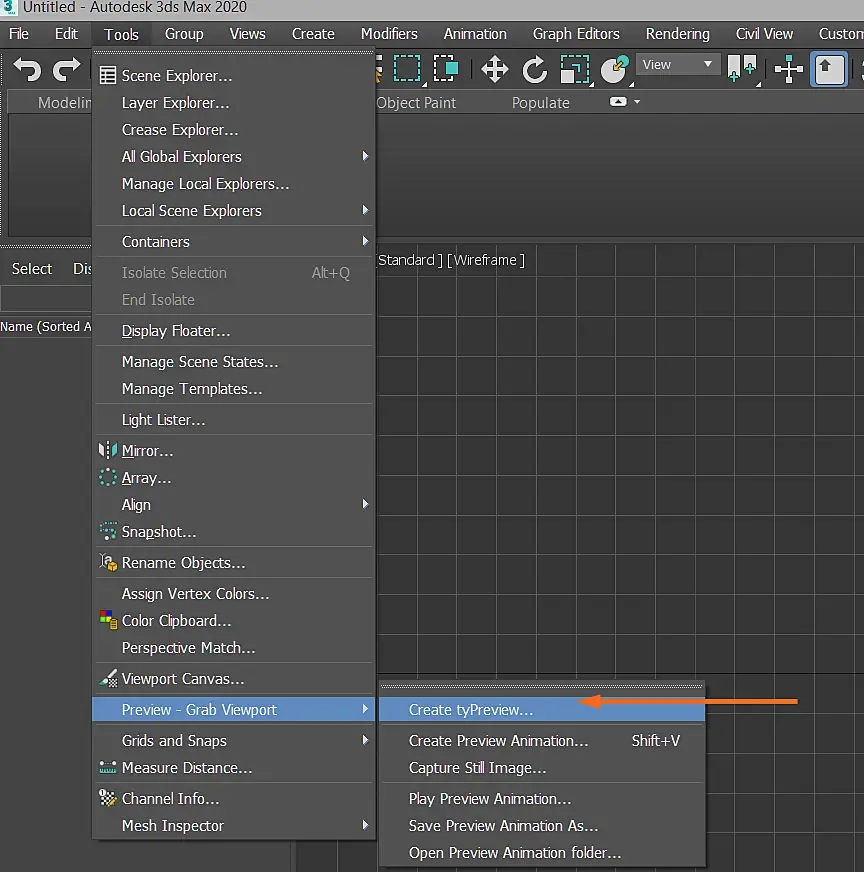Open the View reference coordinate system dropdown
The width and height of the screenshot is (864, 872).
coord(677,64)
